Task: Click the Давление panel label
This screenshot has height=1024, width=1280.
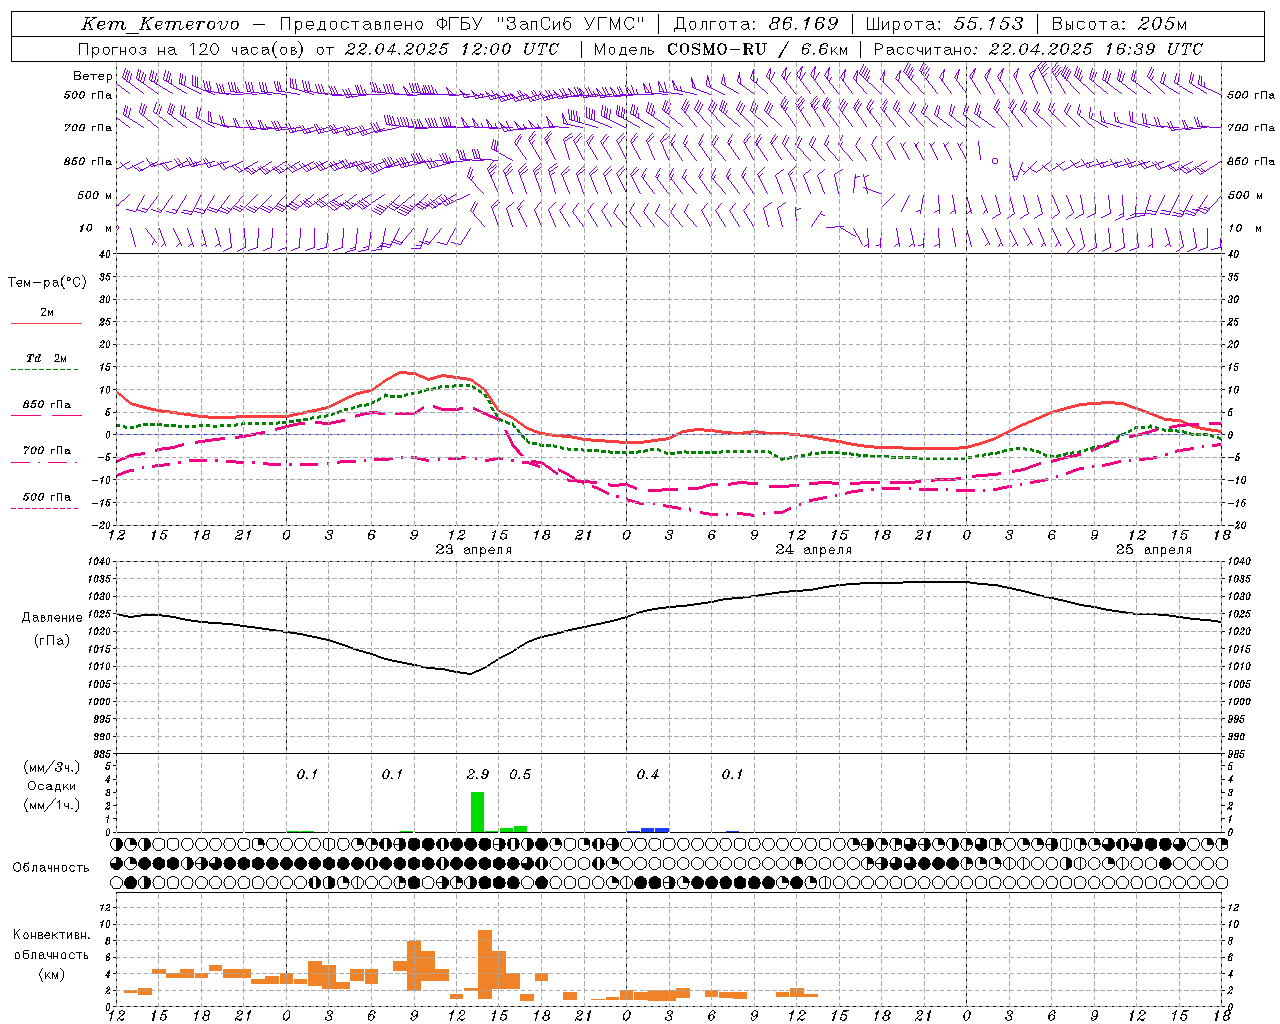Action: click(52, 618)
